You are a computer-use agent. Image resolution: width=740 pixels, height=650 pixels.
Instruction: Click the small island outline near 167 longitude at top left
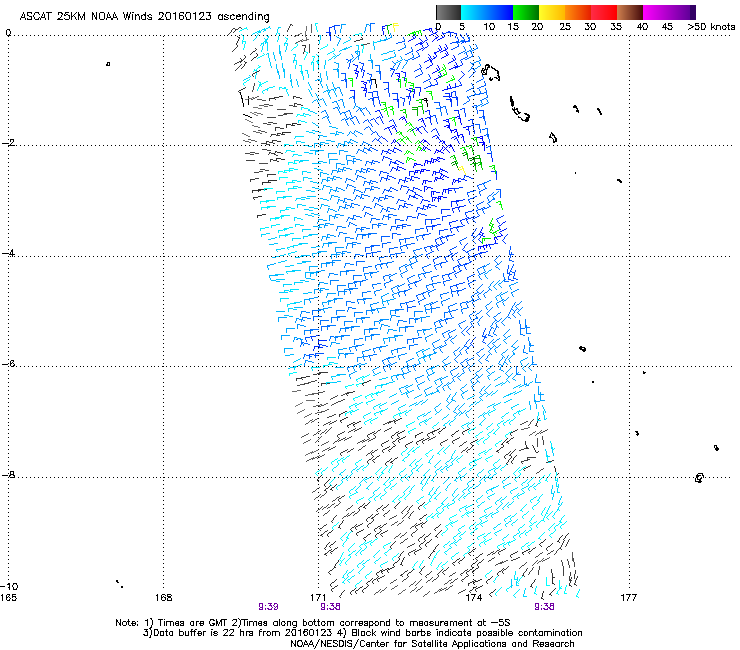[108, 64]
